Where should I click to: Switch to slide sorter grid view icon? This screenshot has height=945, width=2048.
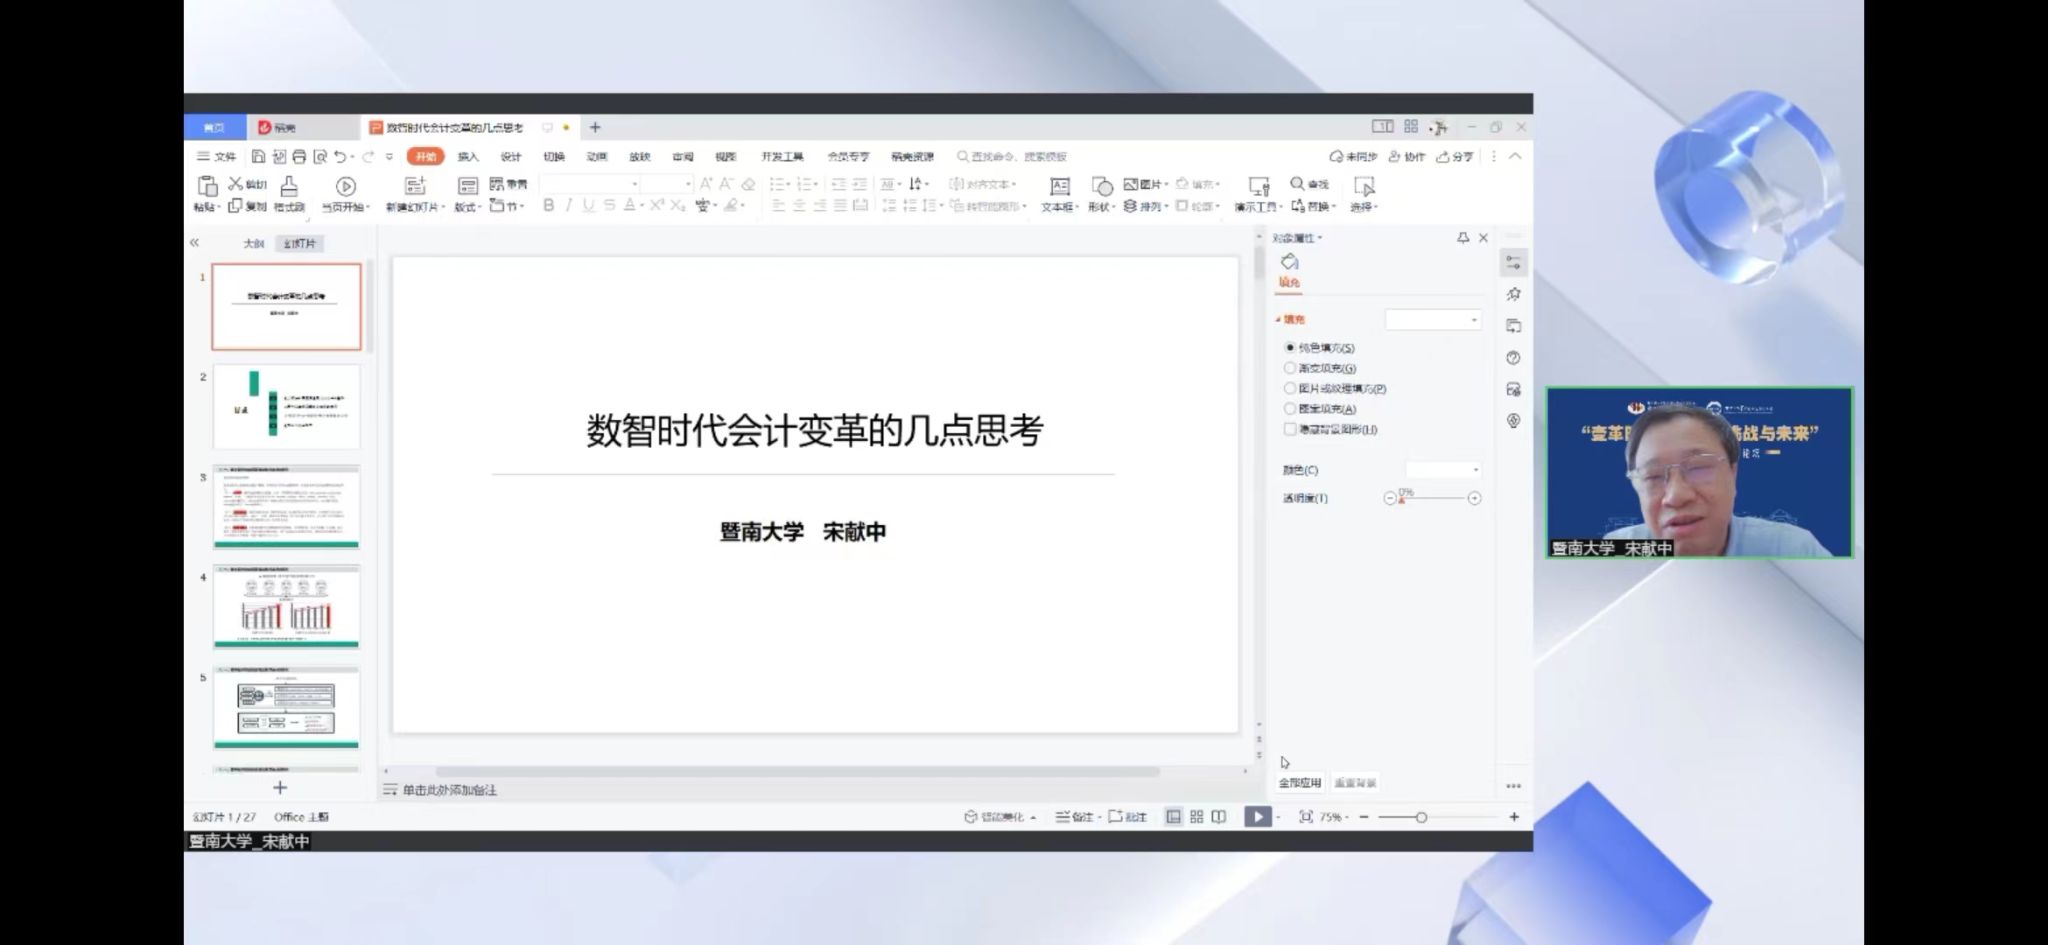(x=1196, y=817)
